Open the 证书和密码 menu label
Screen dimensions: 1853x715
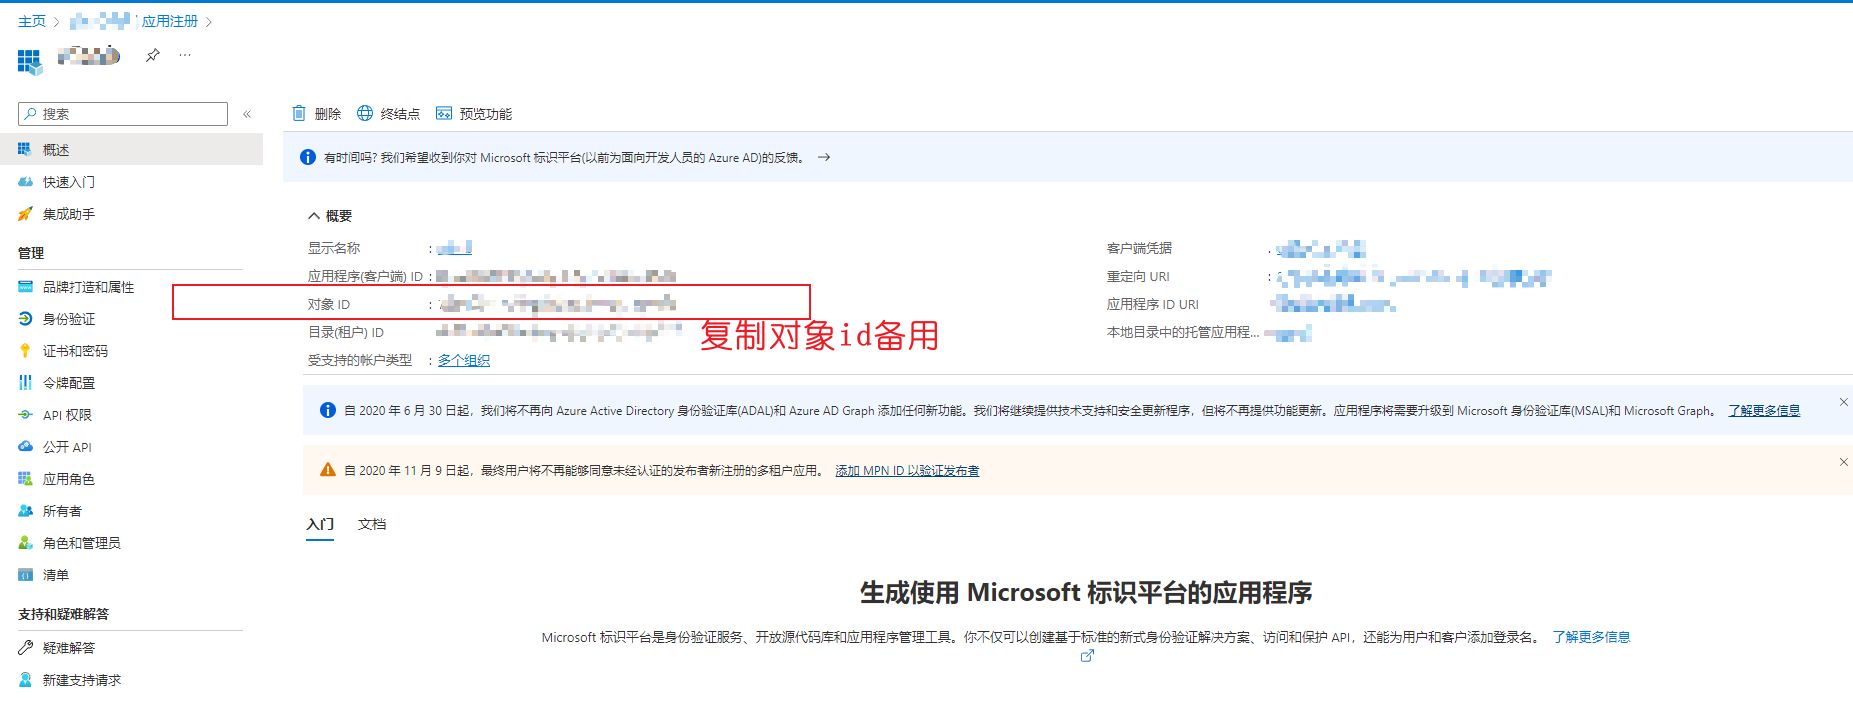click(x=75, y=351)
